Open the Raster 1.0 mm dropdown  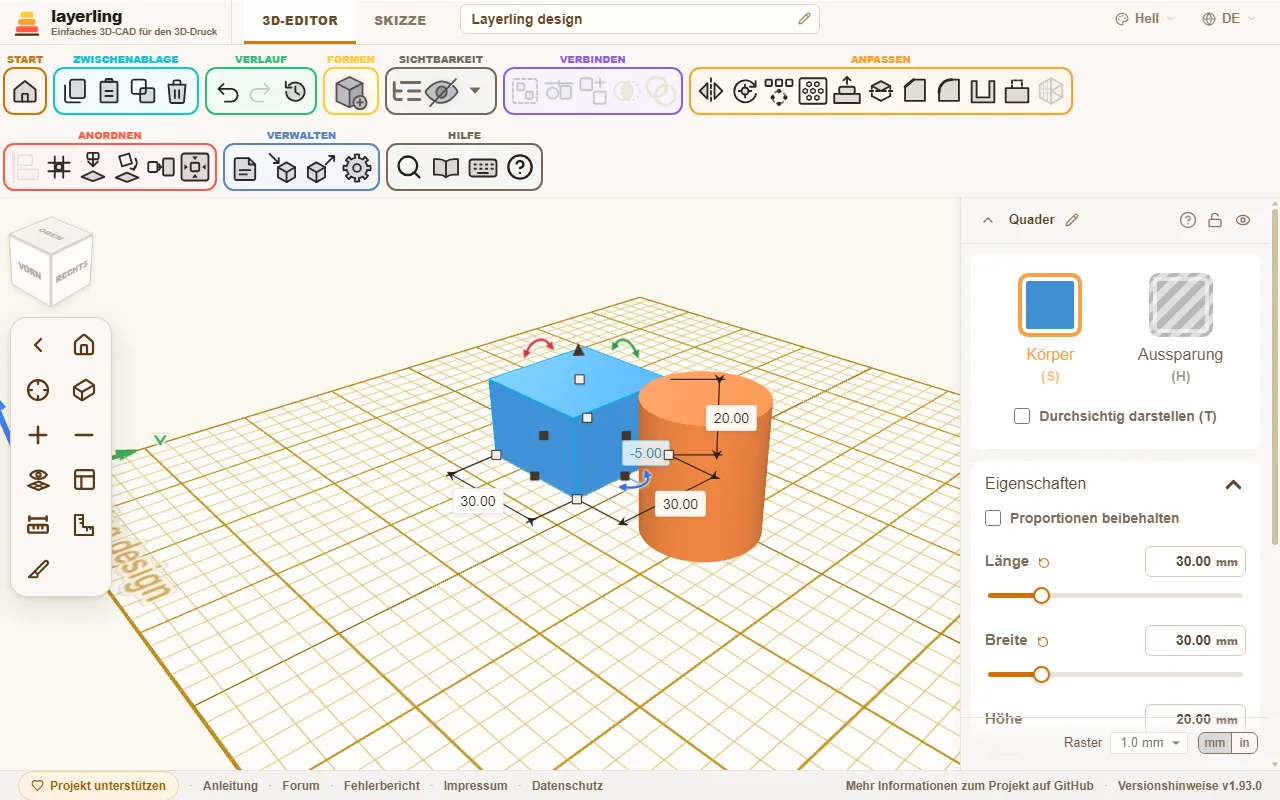point(1150,743)
